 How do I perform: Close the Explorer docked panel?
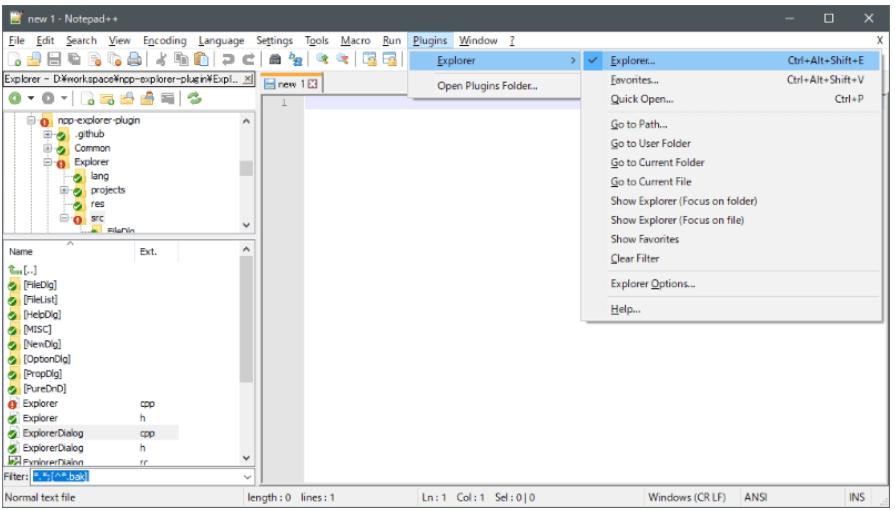[x=248, y=78]
